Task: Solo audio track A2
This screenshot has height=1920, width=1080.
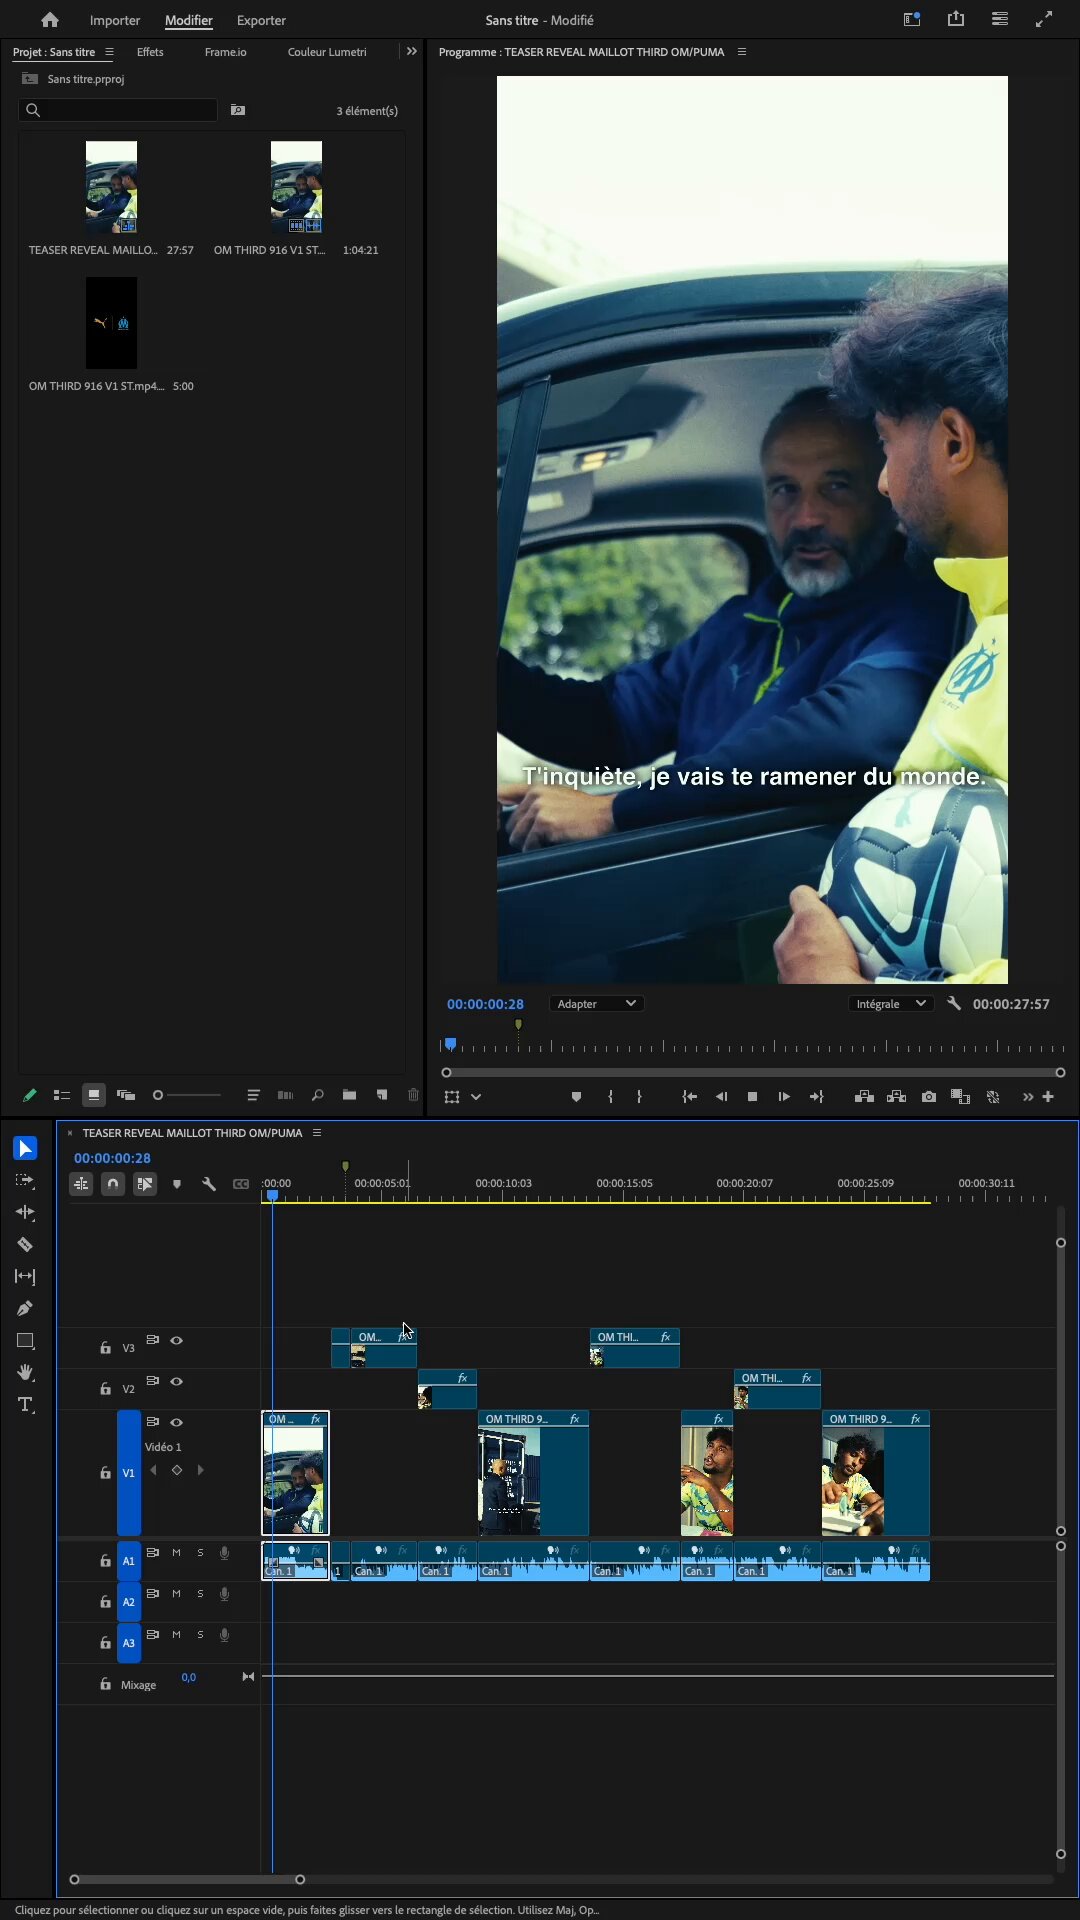Action: pos(200,1594)
